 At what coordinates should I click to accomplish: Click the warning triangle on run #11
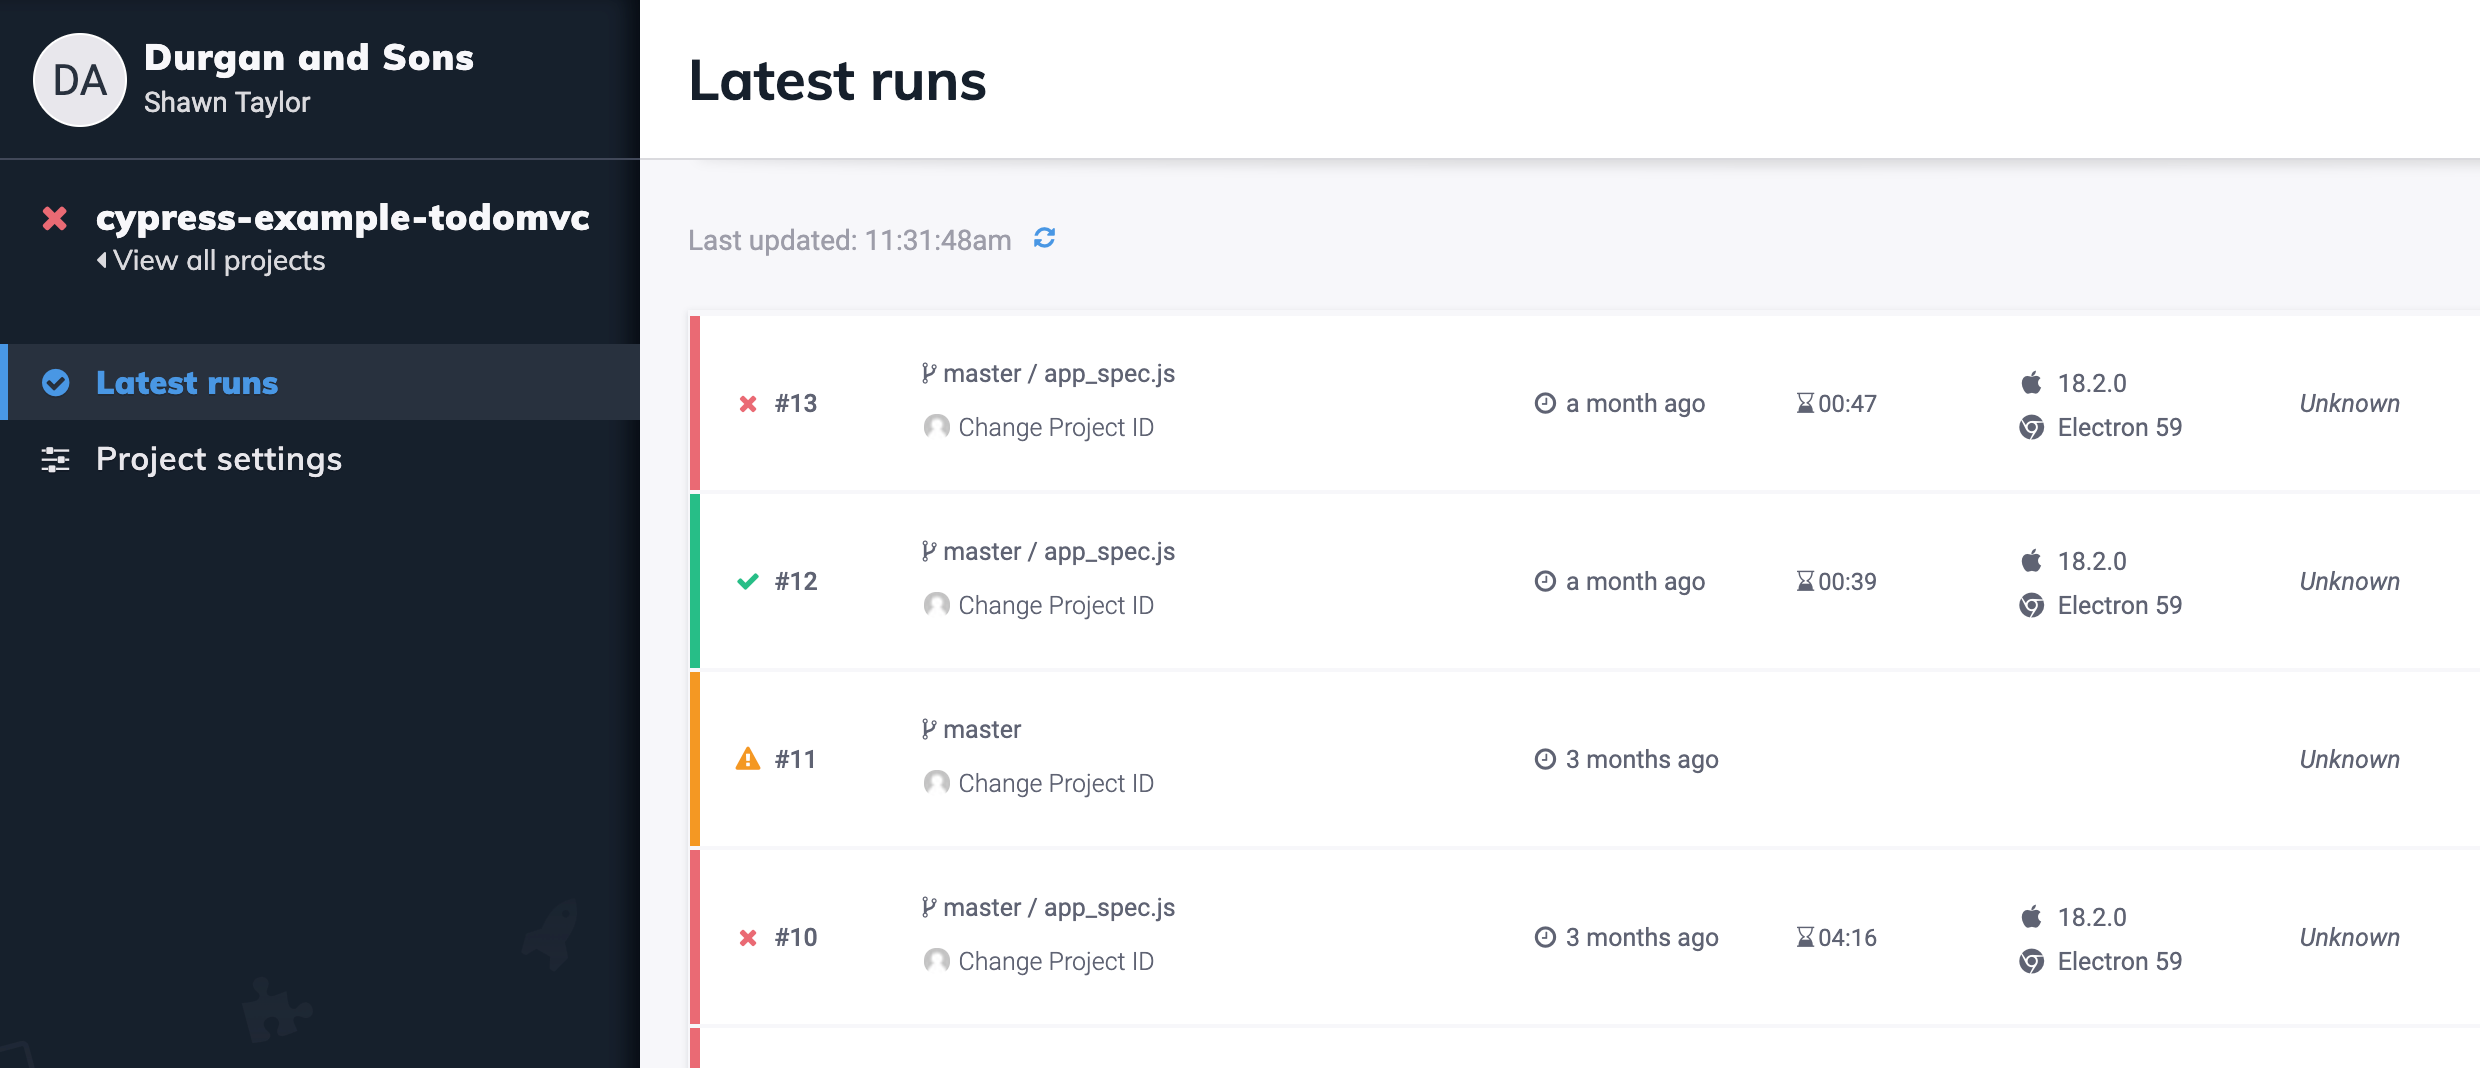click(x=748, y=758)
